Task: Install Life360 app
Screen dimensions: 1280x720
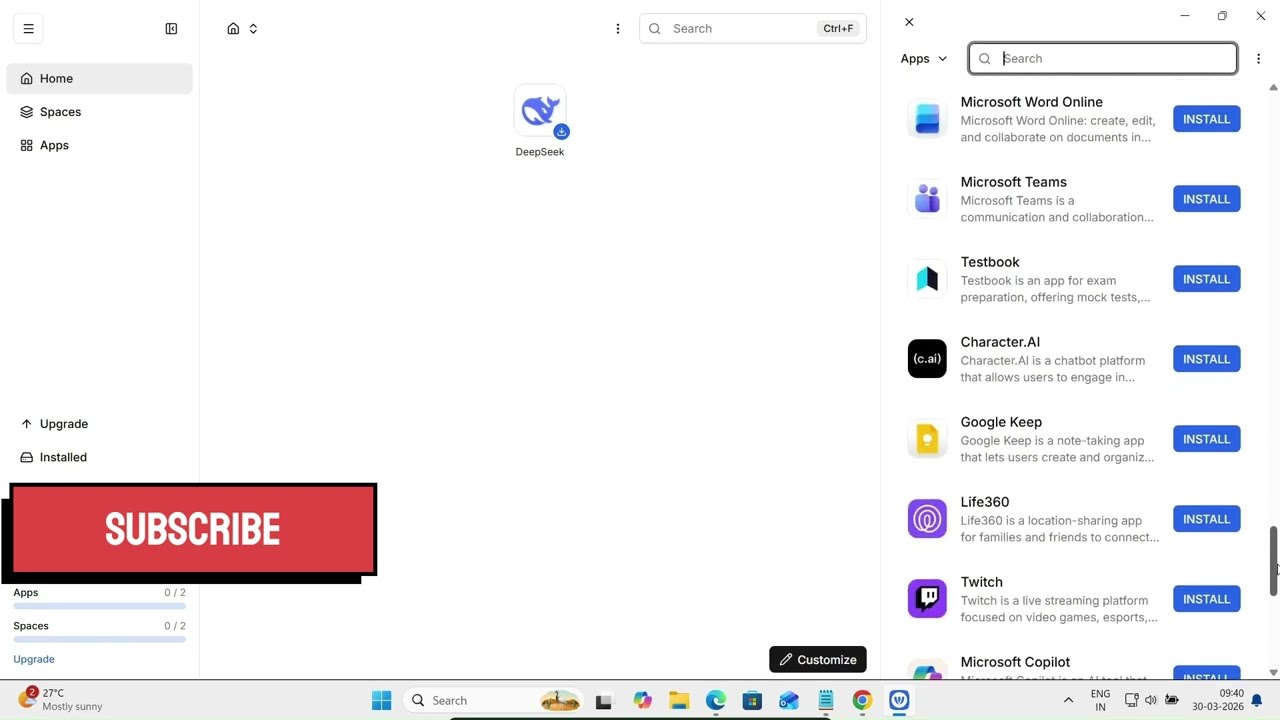Action: tap(1207, 519)
